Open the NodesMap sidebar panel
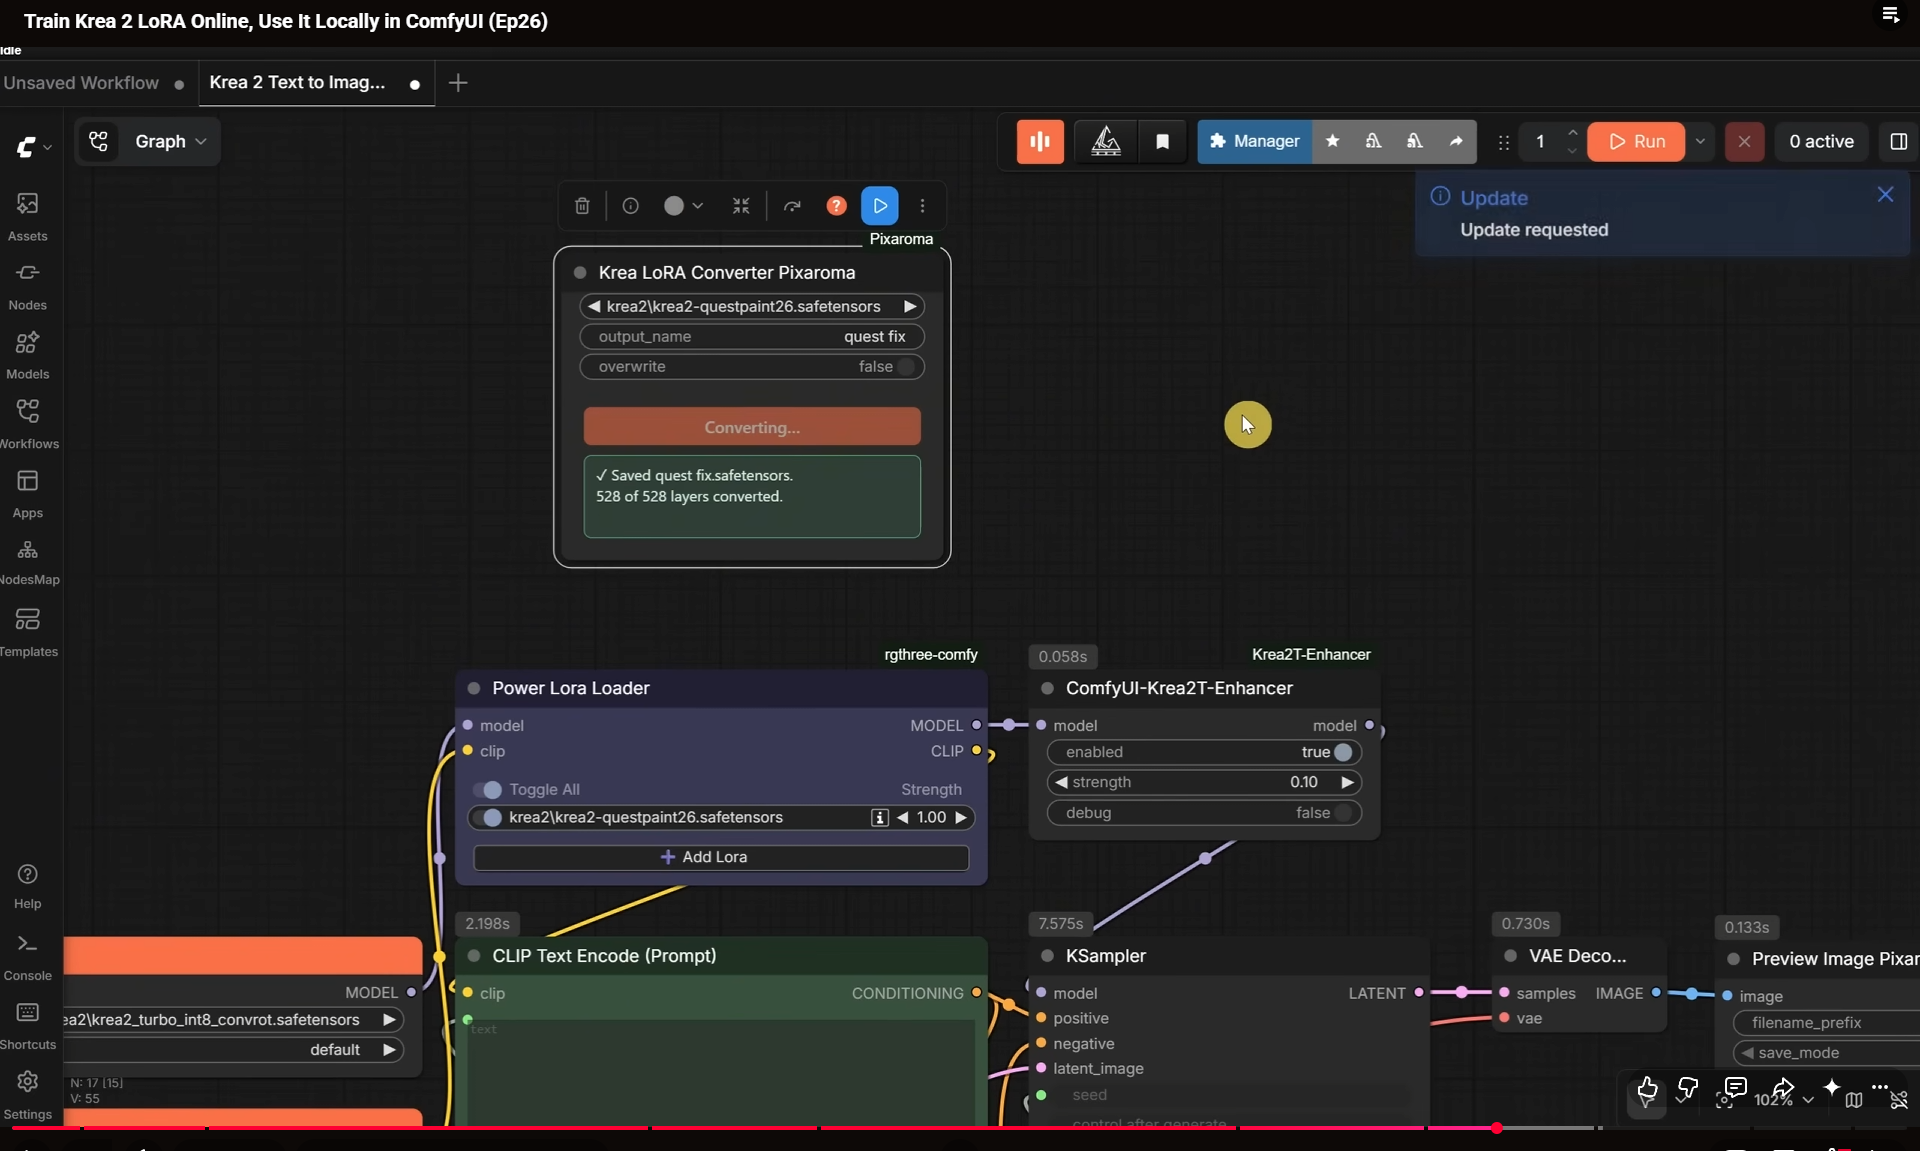The image size is (1920, 1151). click(x=28, y=562)
